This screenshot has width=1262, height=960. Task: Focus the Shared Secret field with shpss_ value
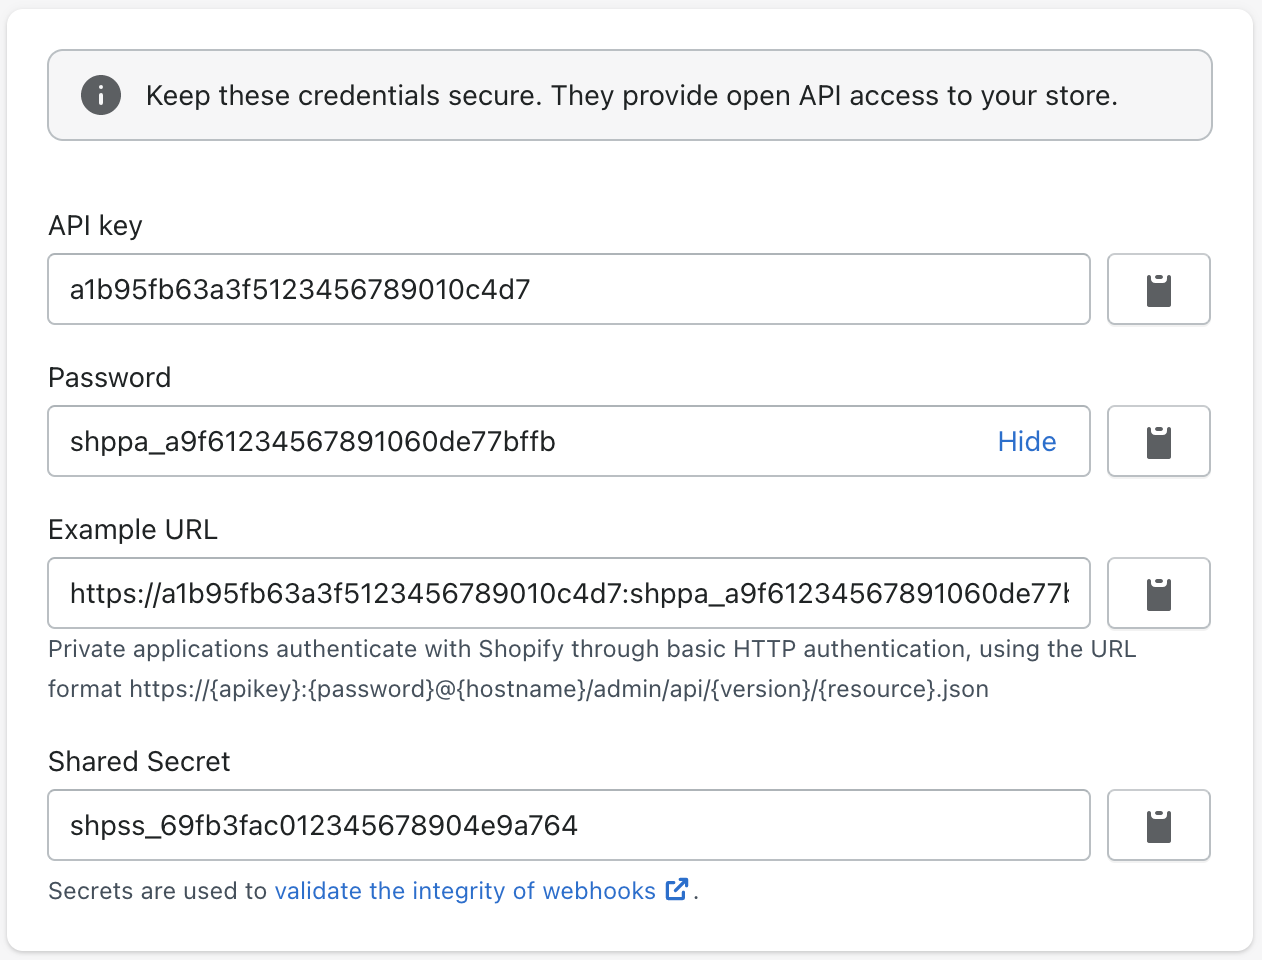click(569, 825)
